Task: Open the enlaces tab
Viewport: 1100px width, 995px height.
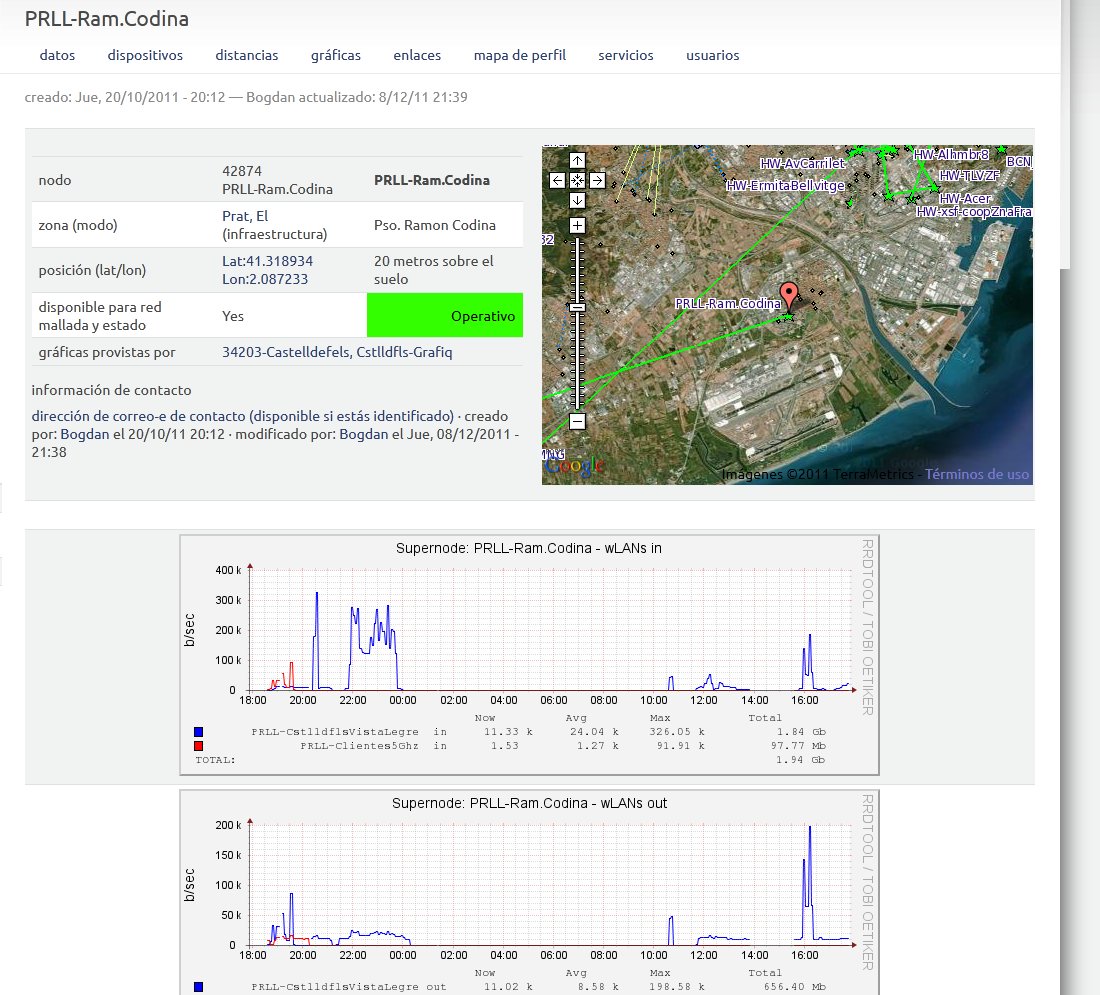Action: click(x=417, y=55)
